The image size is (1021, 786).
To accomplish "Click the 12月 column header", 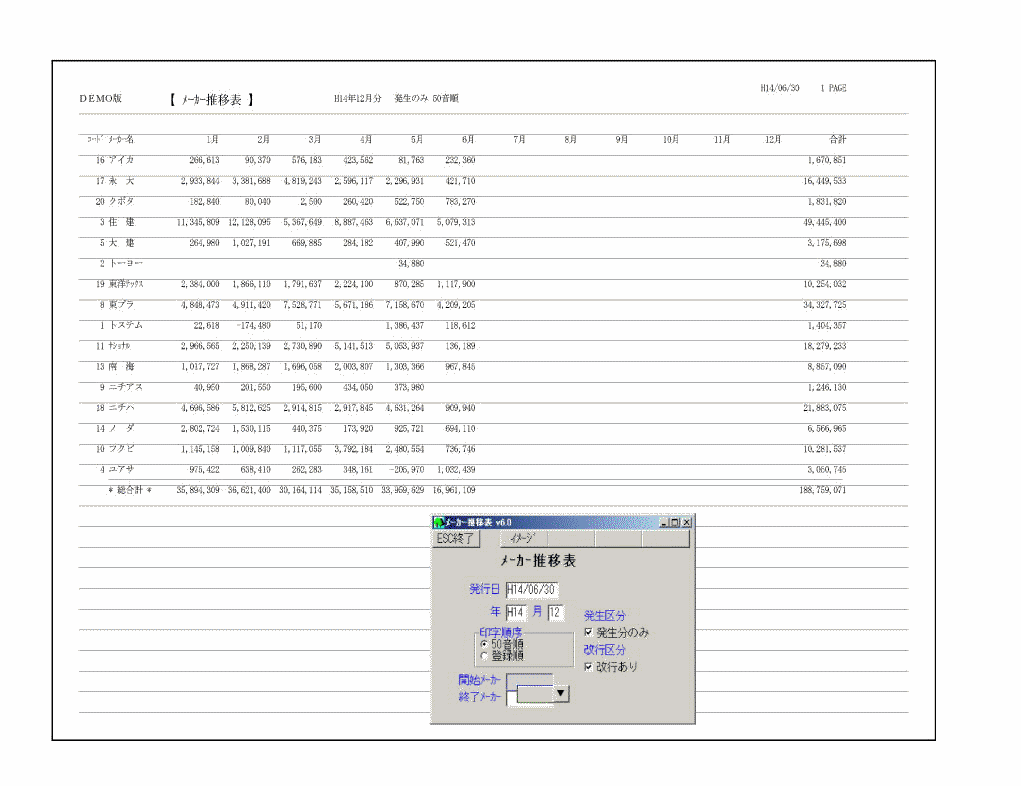I will [773, 139].
